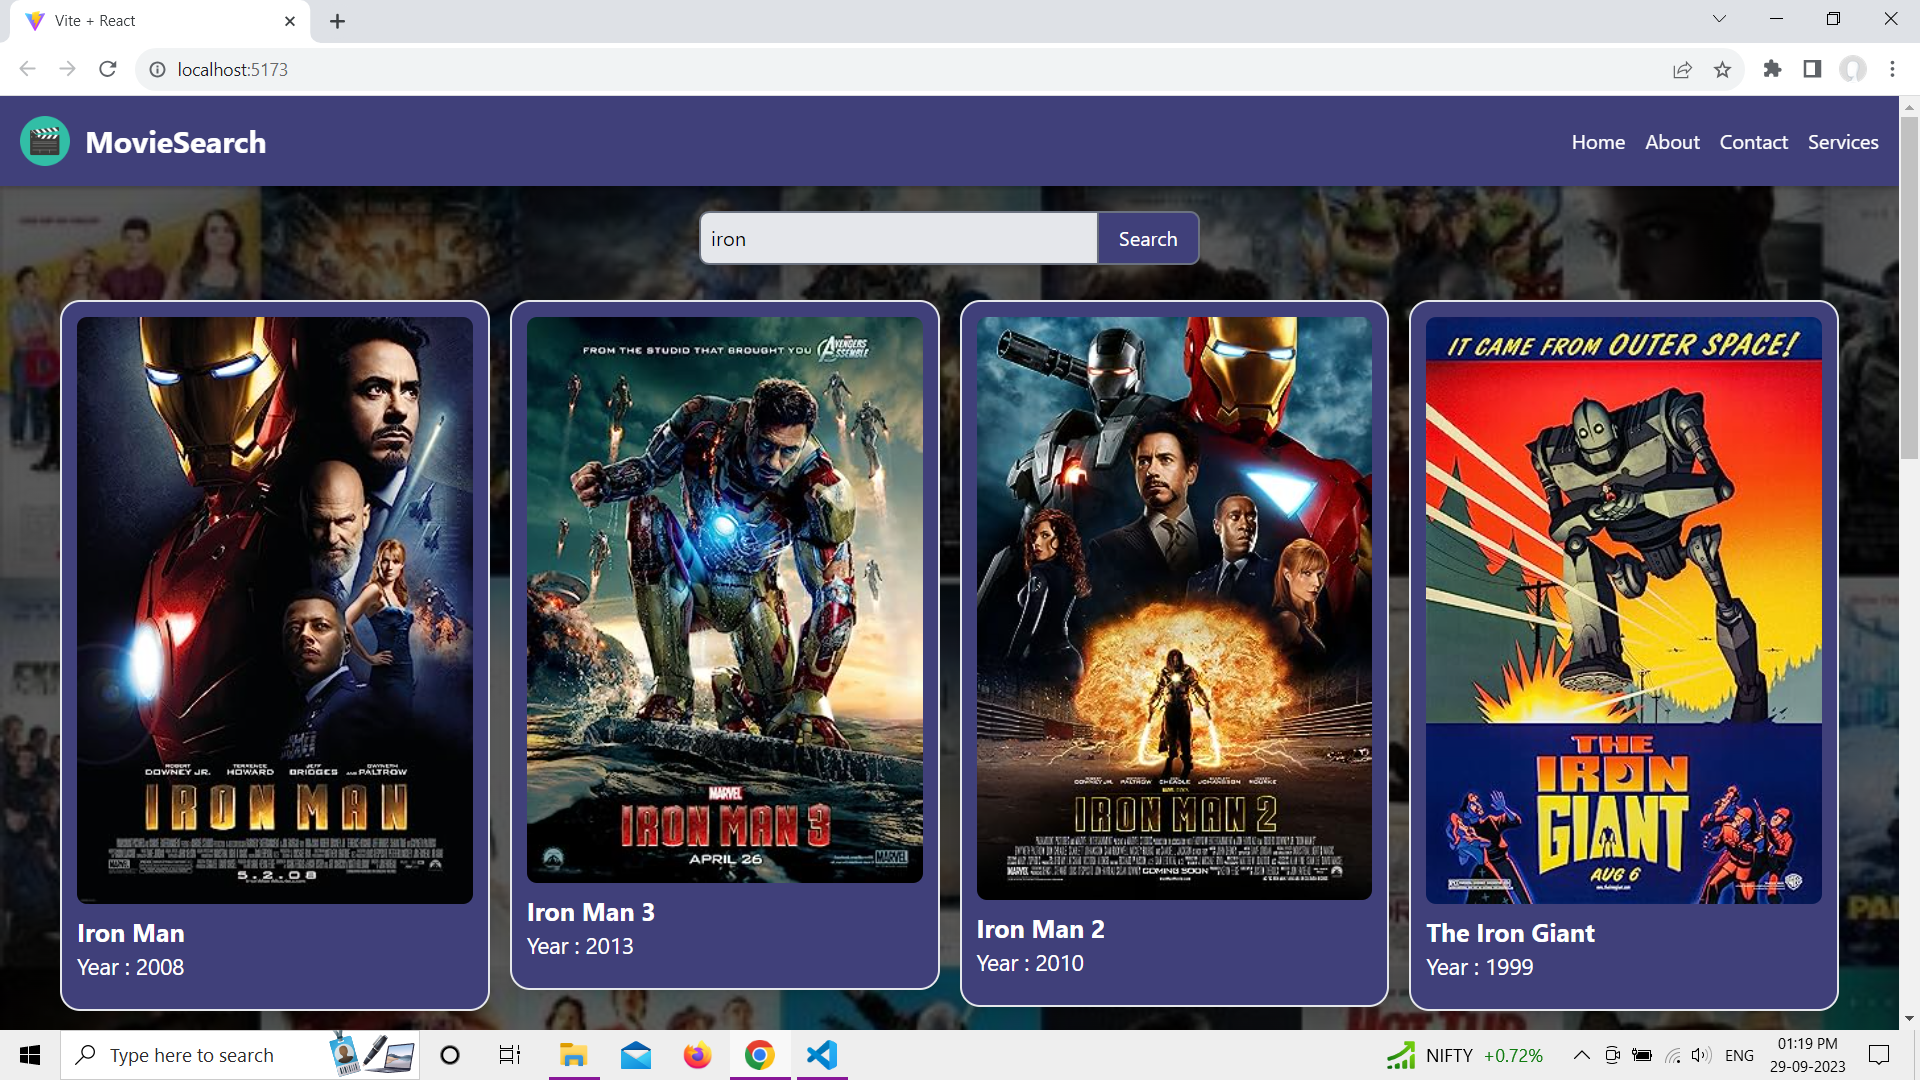Open the Chrome three-dot menu
The height and width of the screenshot is (1080, 1920).
coord(1892,69)
